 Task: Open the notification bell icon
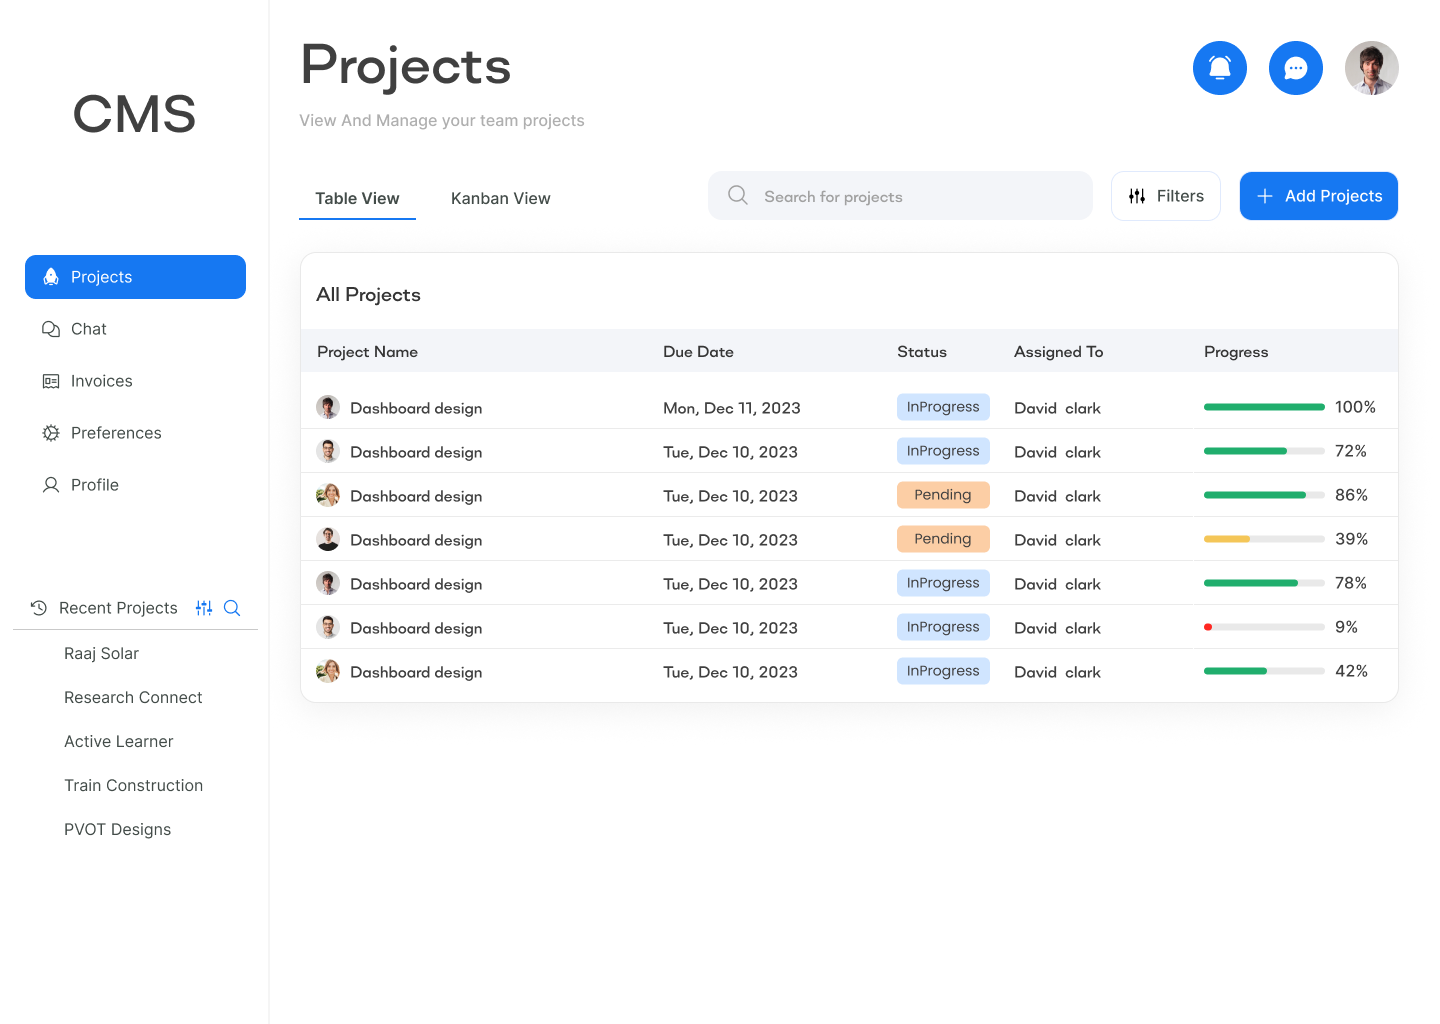(1220, 67)
